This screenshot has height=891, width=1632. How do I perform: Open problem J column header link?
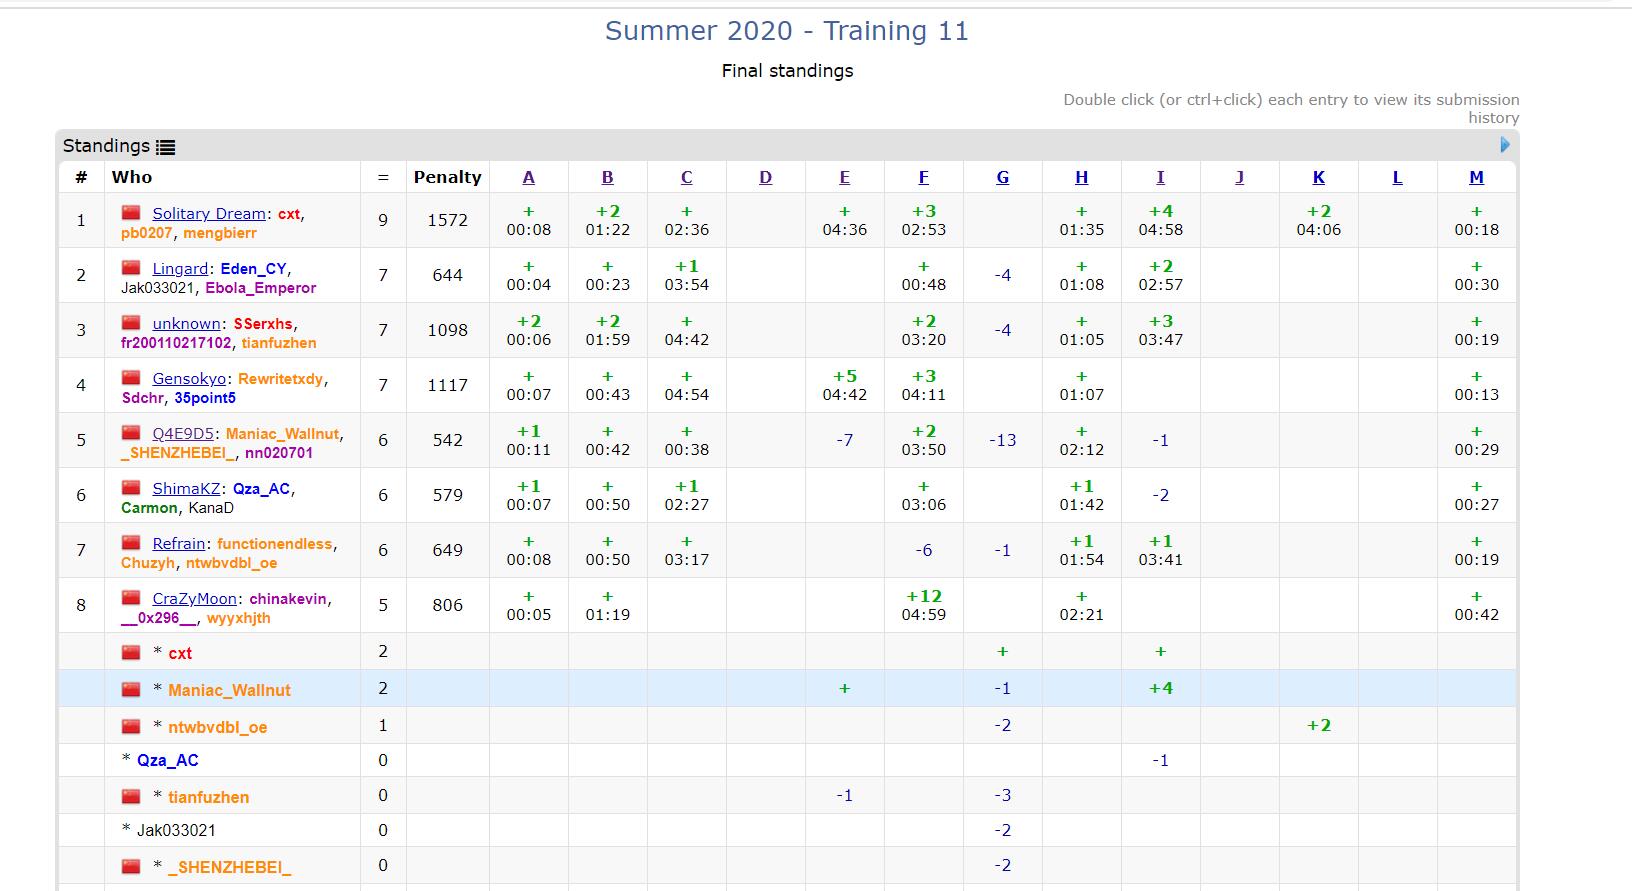tap(1239, 177)
